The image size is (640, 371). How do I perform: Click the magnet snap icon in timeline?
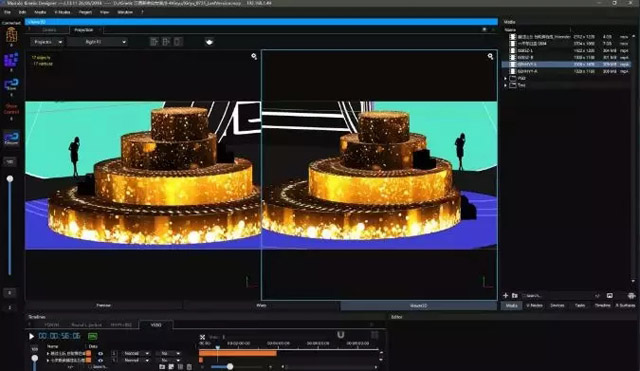(x=341, y=335)
